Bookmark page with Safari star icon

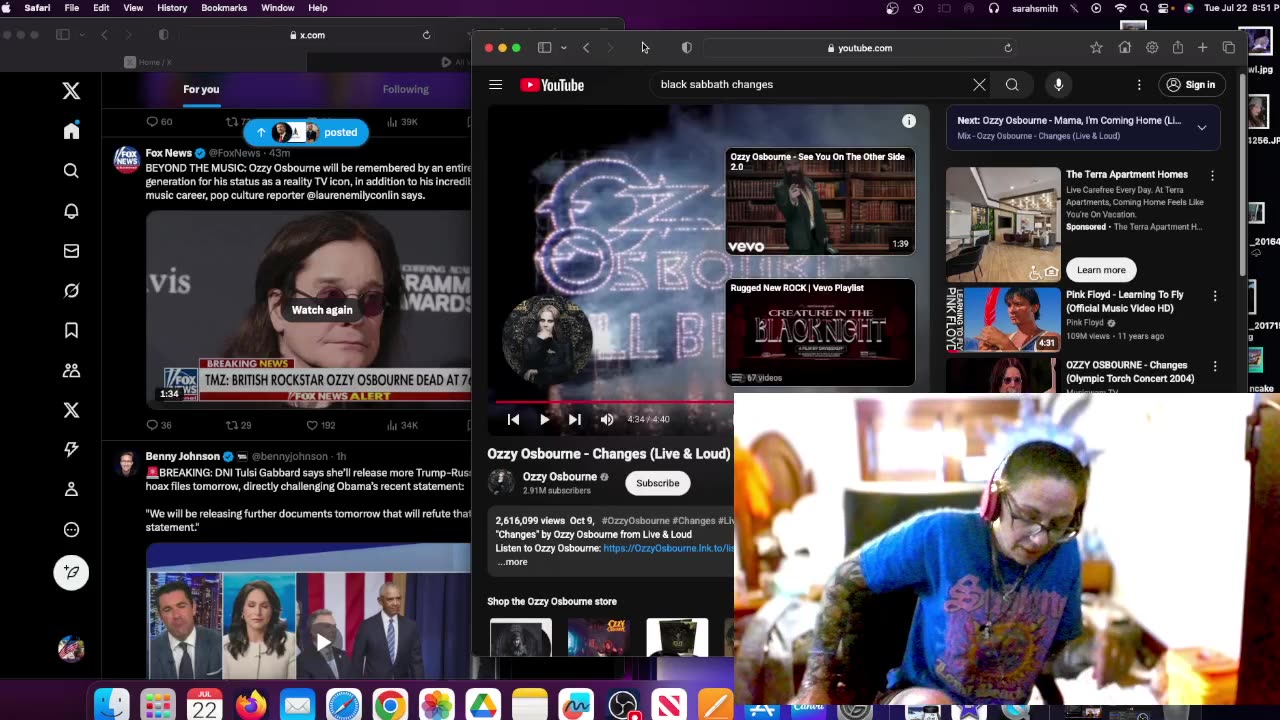1096,48
